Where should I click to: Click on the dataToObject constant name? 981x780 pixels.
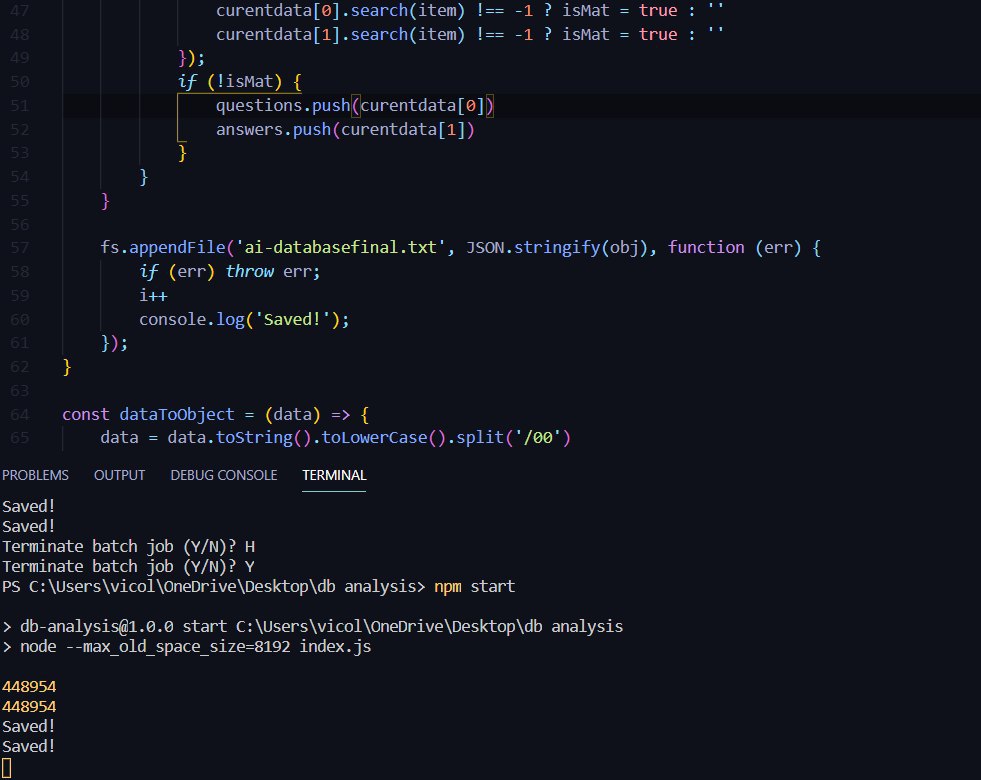(x=177, y=415)
